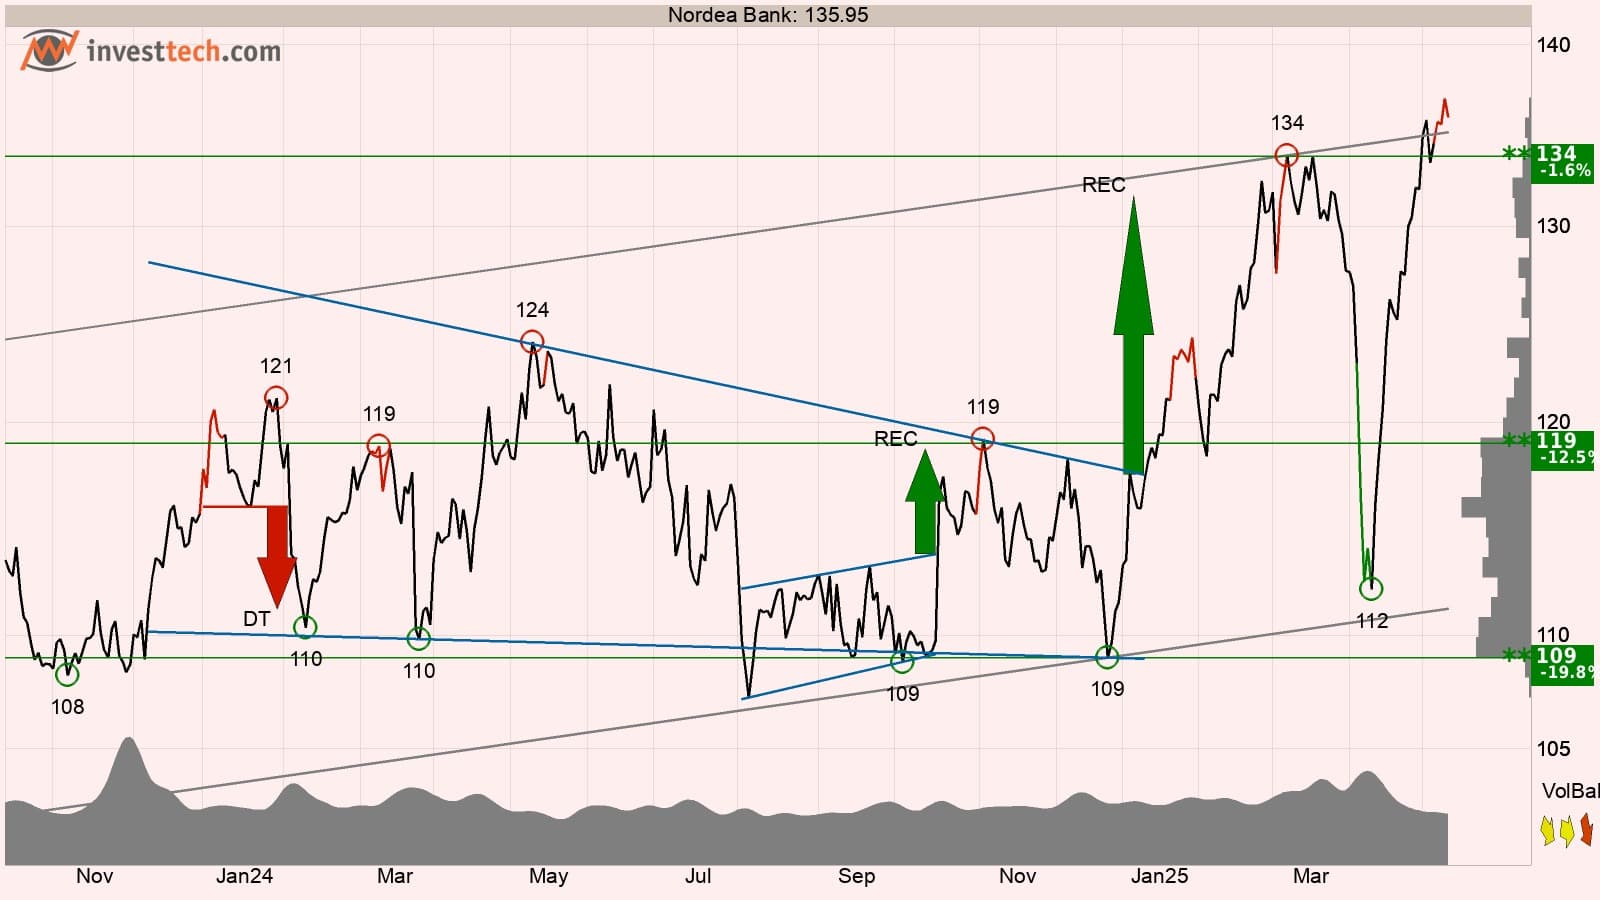Click the Jan25 date label
This screenshot has height=900, width=1600.
1160,876
